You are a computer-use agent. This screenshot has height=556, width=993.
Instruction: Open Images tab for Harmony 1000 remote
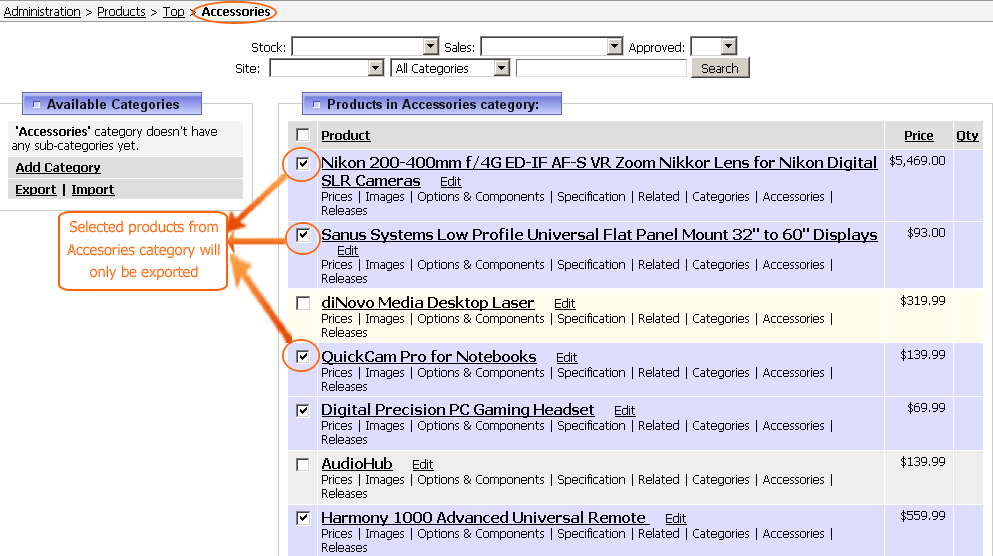tap(384, 533)
